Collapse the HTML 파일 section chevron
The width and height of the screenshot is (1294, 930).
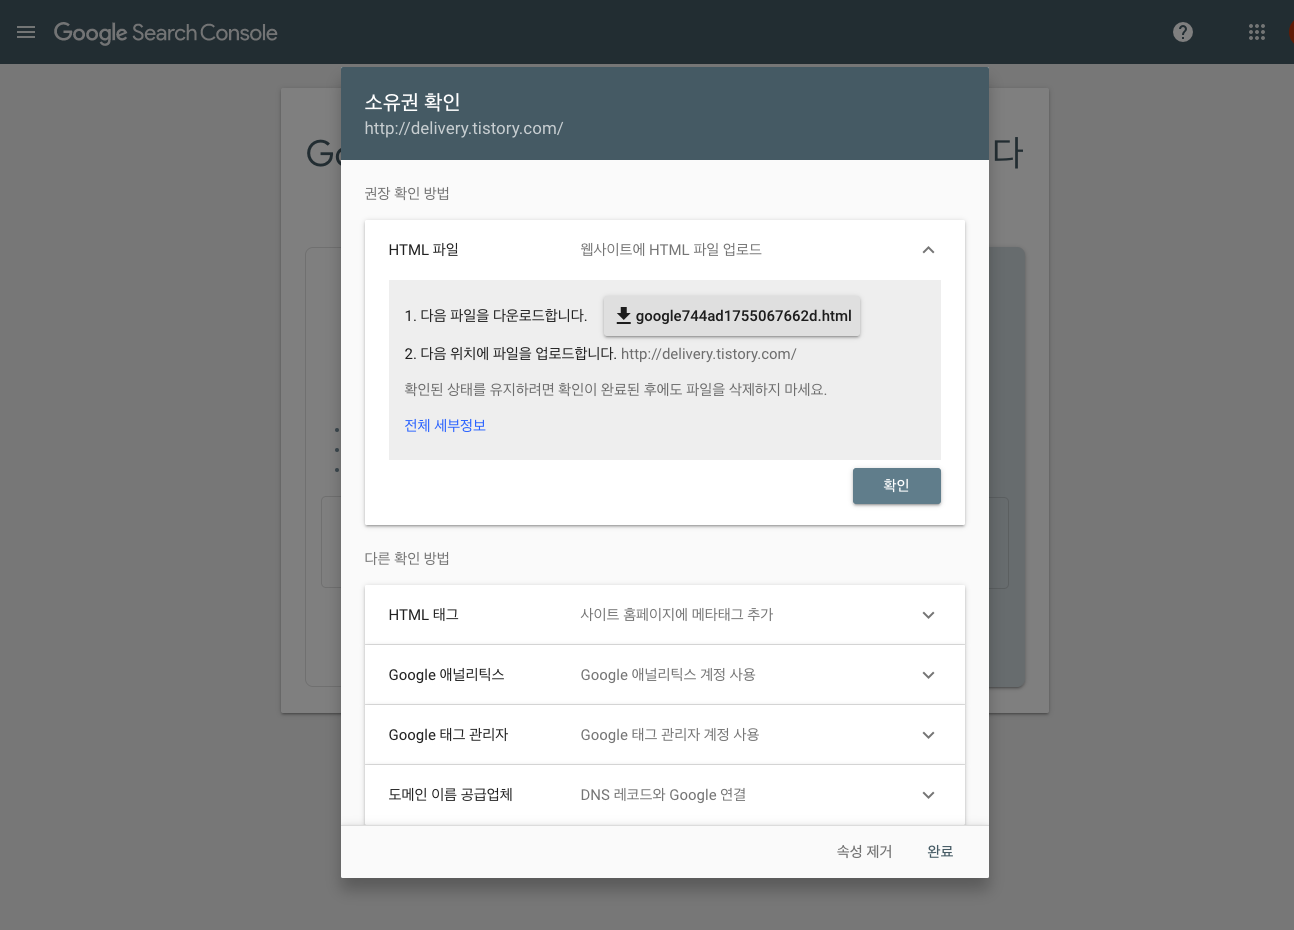[928, 250]
